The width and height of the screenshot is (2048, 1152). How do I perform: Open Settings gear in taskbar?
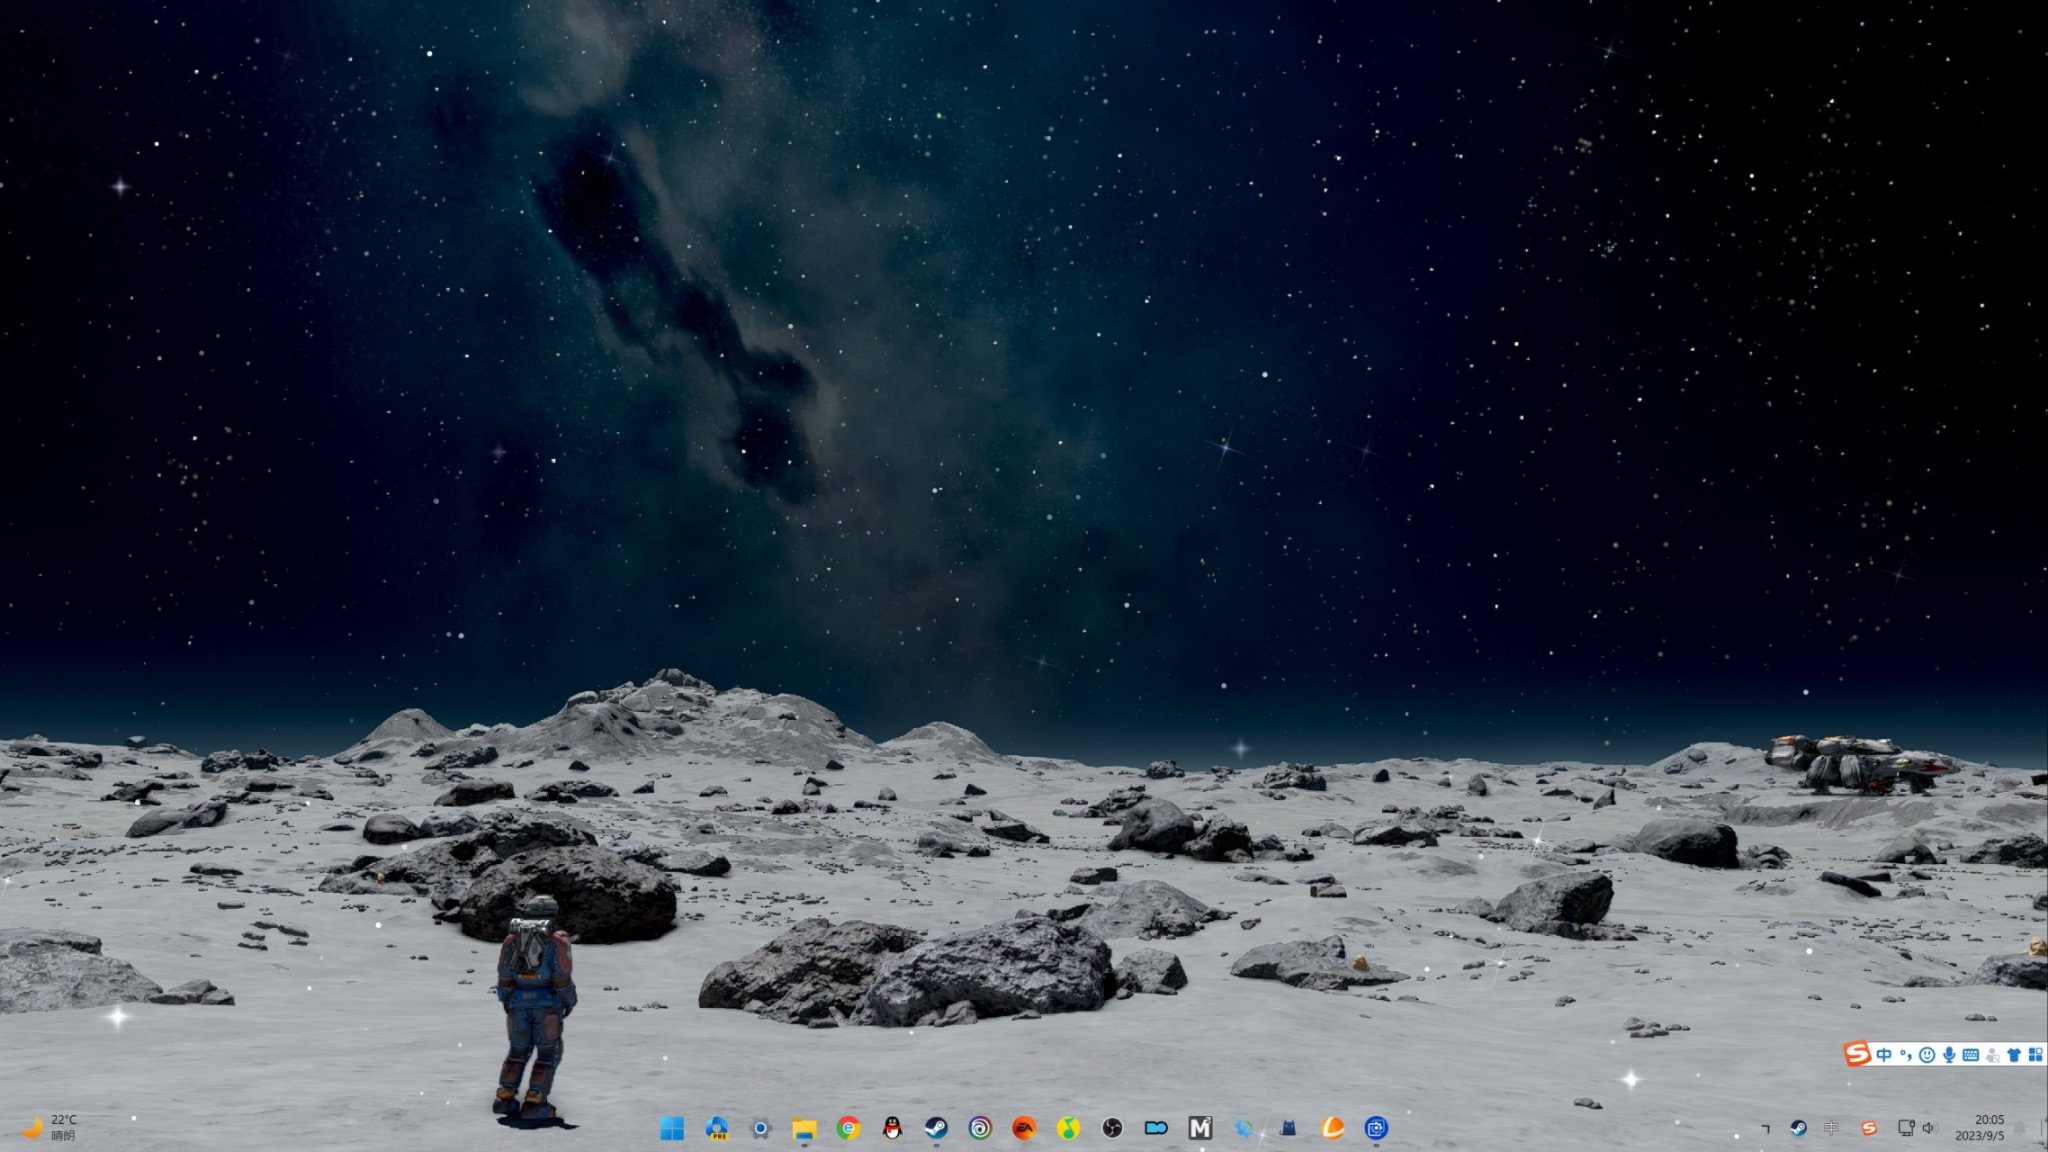pos(760,1128)
